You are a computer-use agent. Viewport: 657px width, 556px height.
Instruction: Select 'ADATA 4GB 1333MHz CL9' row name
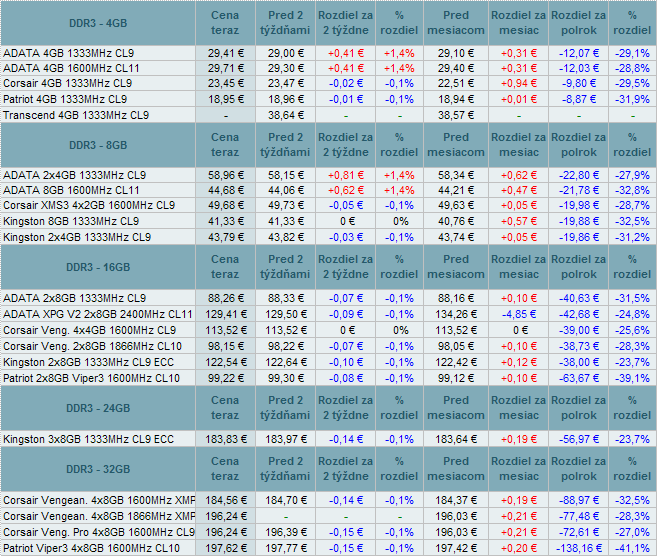[x=69, y=53]
